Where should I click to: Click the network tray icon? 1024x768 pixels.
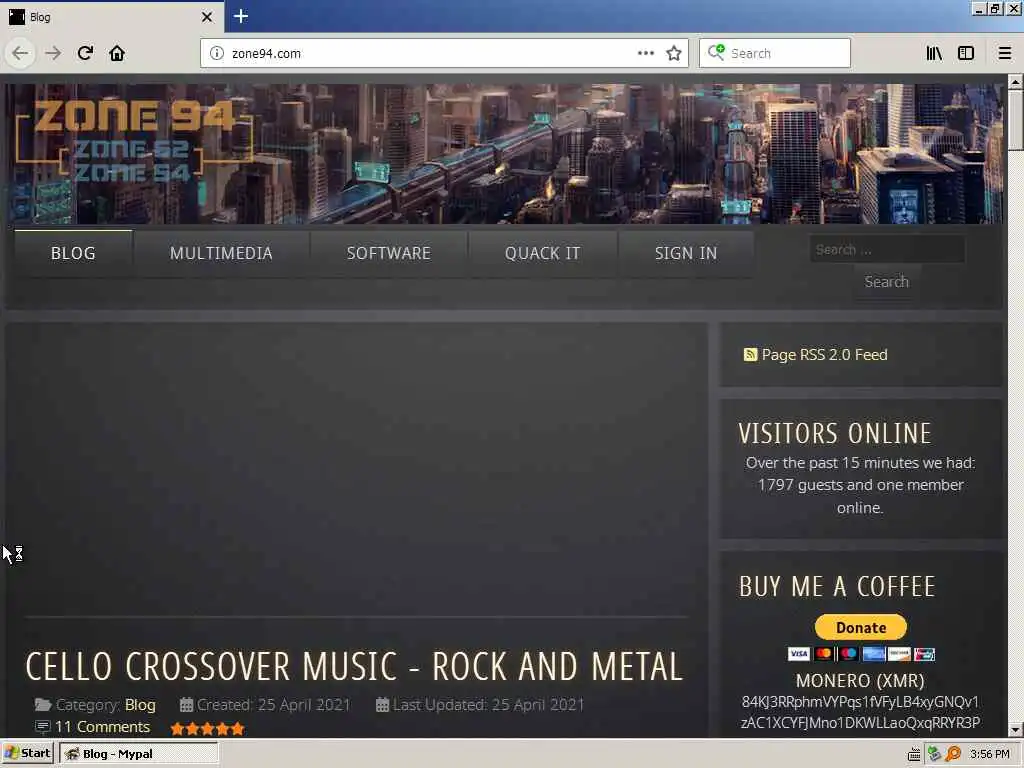[934, 754]
